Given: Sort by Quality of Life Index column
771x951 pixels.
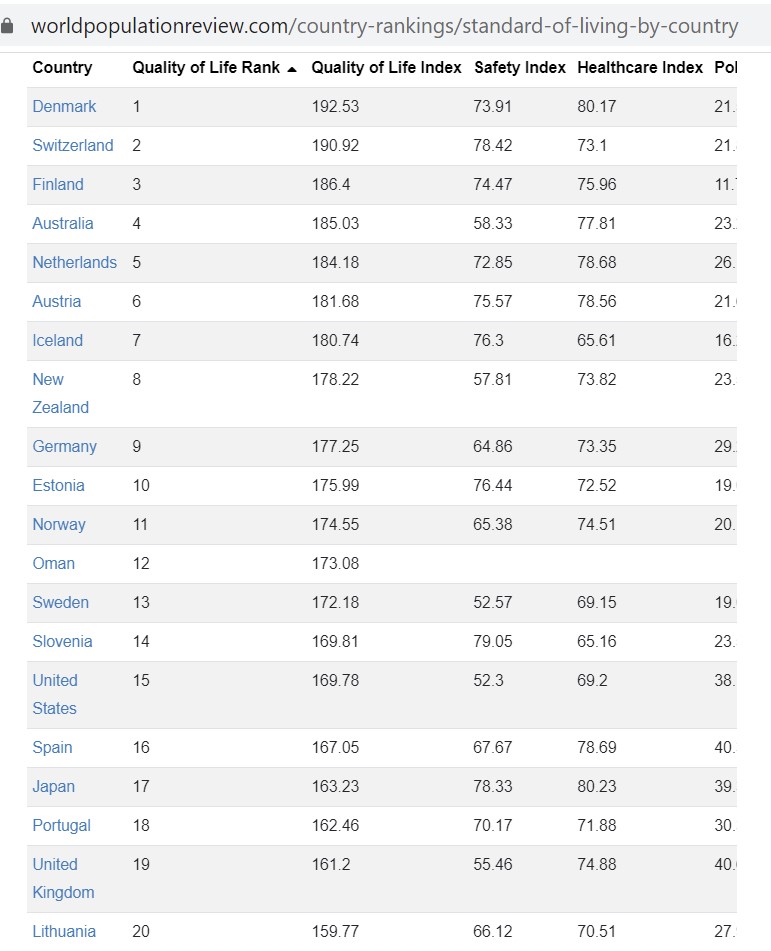Looking at the screenshot, I should click(x=386, y=67).
